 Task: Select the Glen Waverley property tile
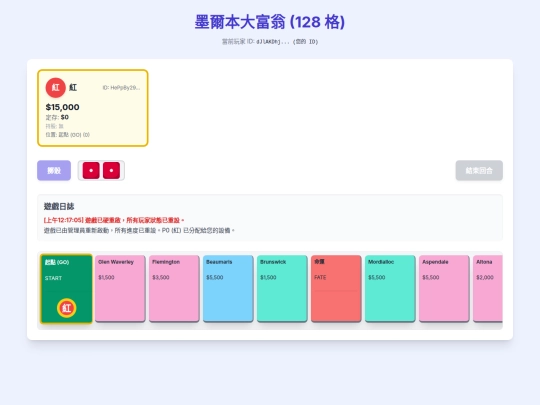(x=120, y=289)
